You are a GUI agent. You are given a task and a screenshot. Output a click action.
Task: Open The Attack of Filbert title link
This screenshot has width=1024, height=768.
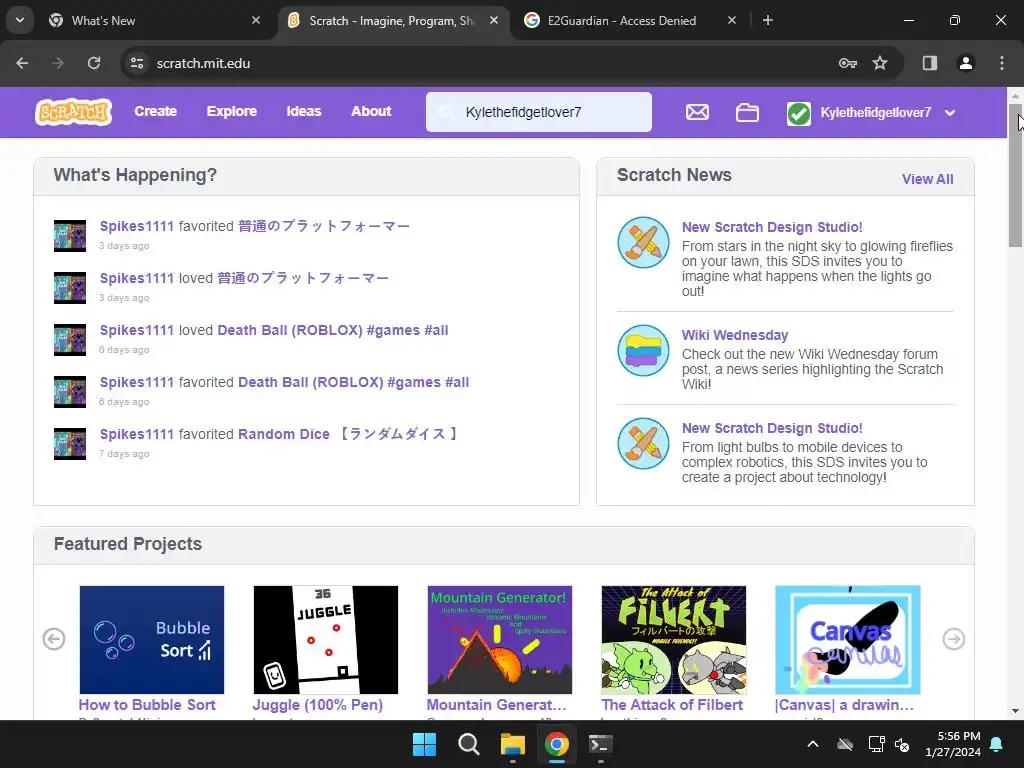(672, 705)
